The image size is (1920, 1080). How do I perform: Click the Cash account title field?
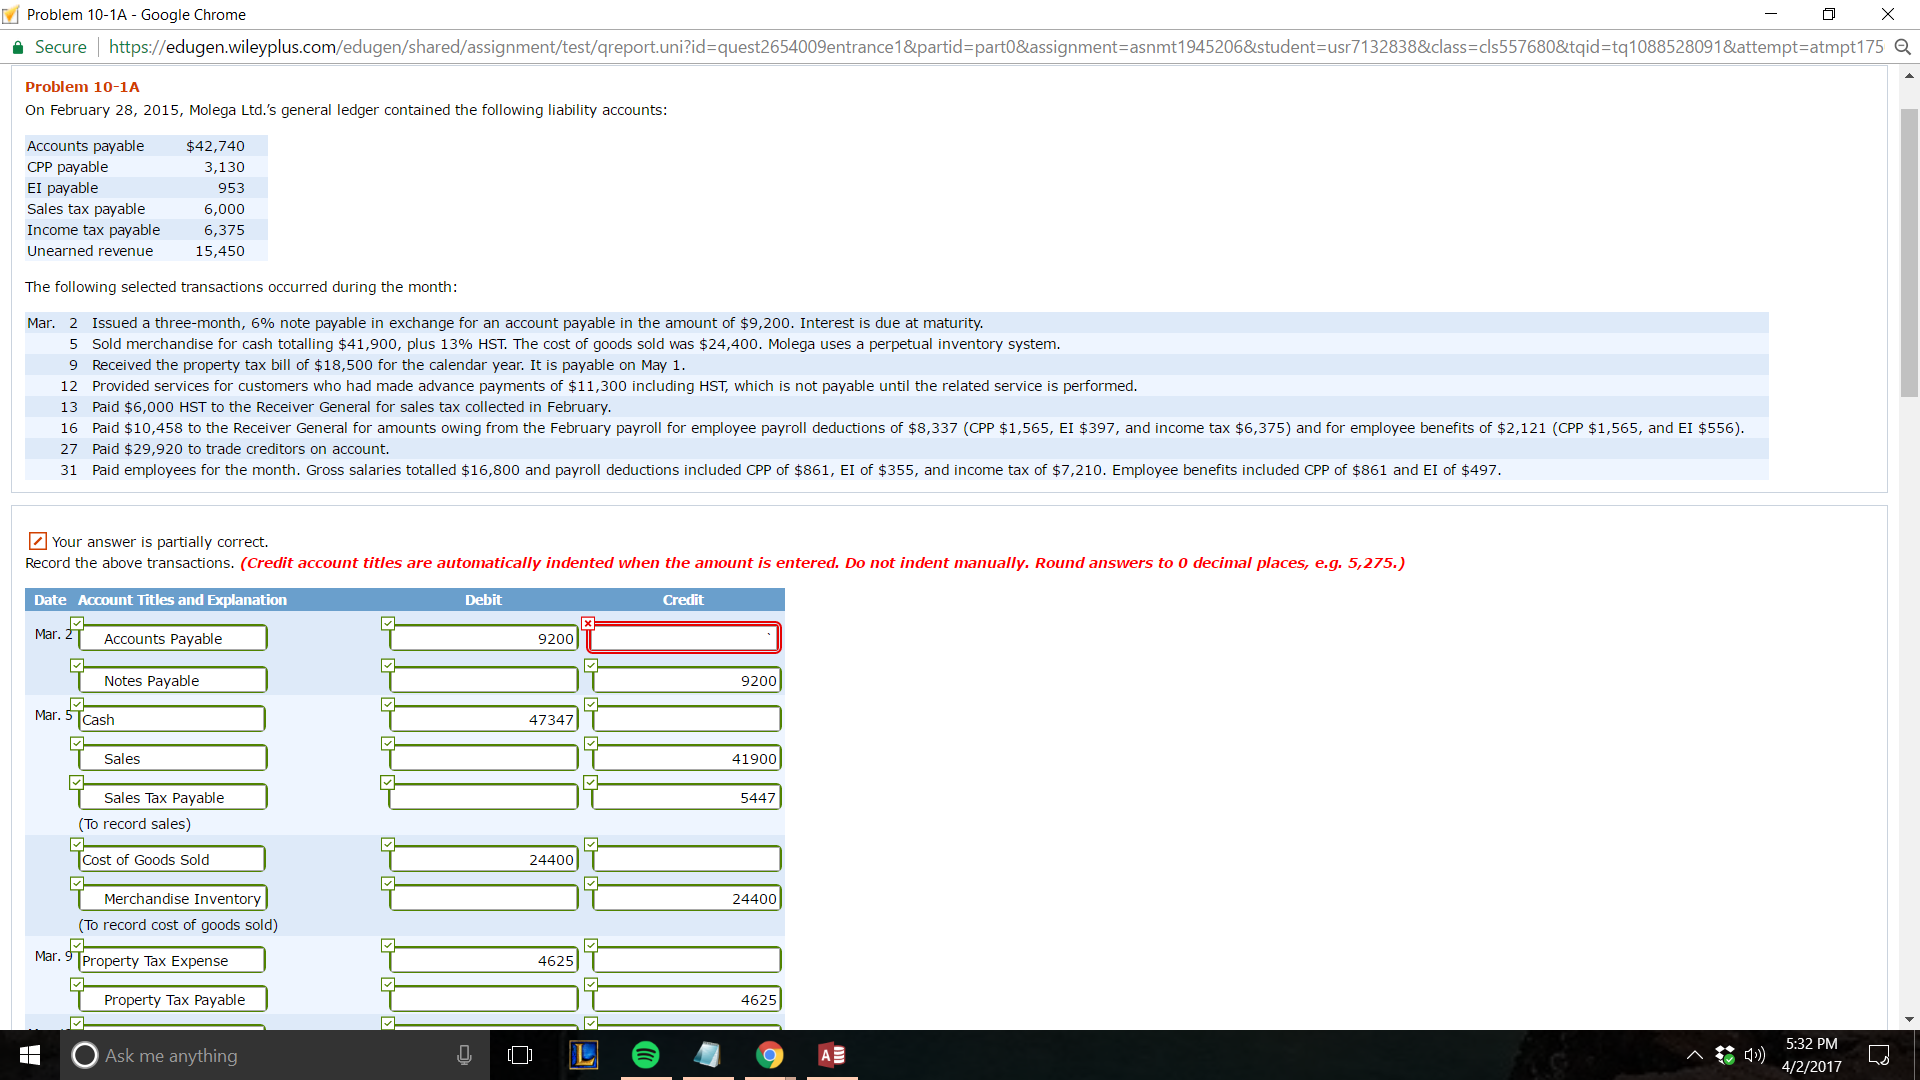pyautogui.click(x=171, y=719)
